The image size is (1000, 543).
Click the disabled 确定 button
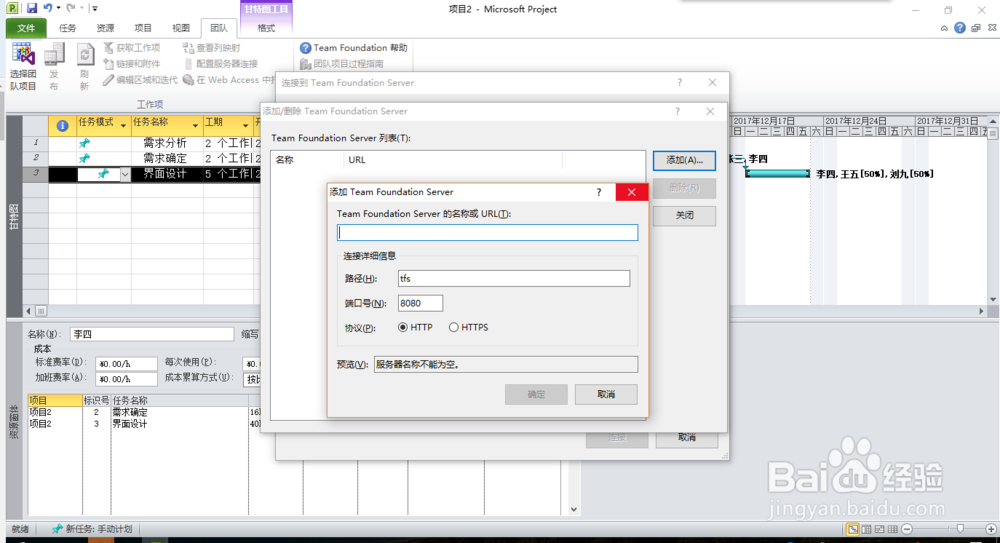click(536, 394)
